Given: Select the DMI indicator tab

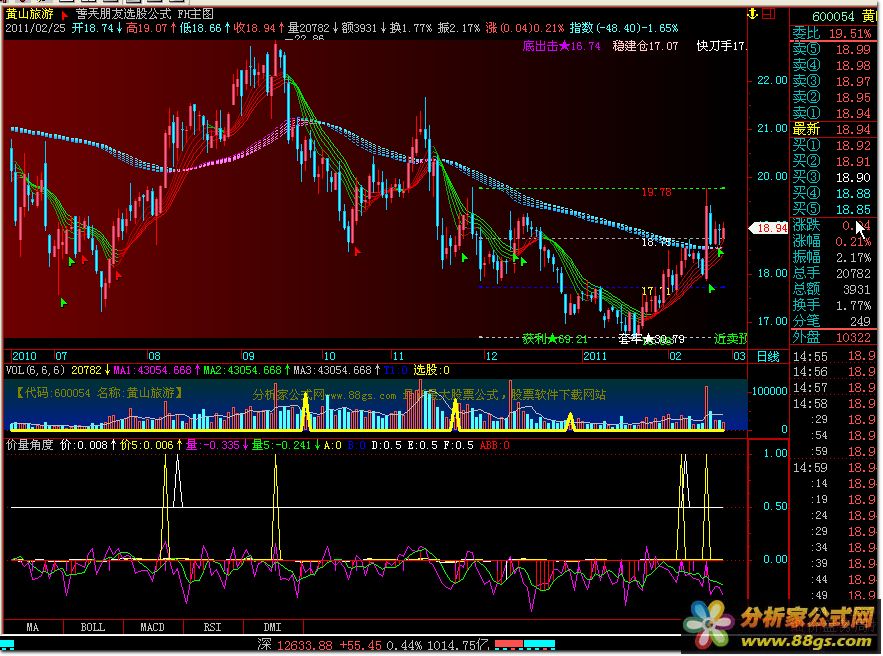Looking at the screenshot, I should 273,627.
